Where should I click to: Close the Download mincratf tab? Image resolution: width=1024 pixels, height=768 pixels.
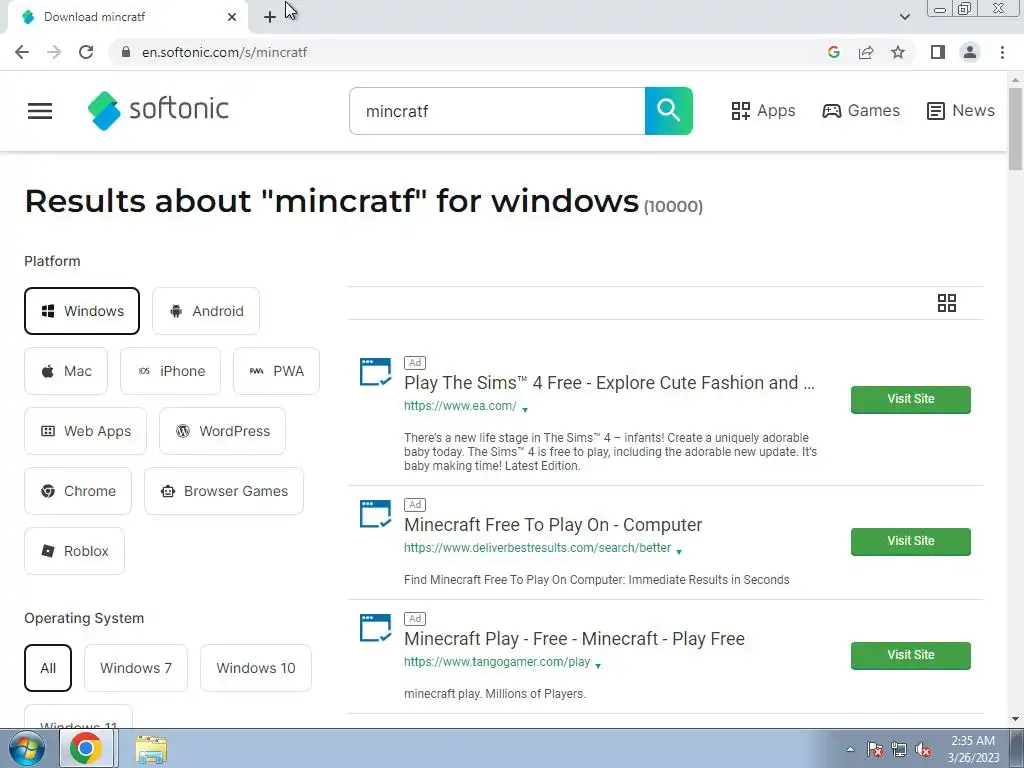click(x=232, y=17)
